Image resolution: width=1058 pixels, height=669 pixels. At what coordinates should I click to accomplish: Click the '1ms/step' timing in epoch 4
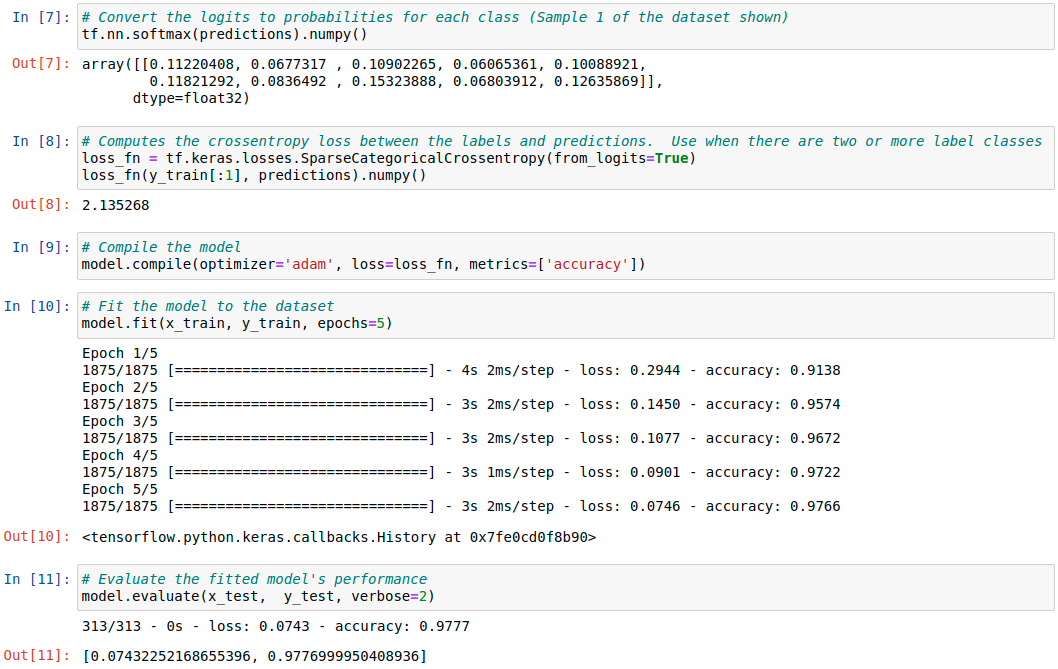click(520, 473)
